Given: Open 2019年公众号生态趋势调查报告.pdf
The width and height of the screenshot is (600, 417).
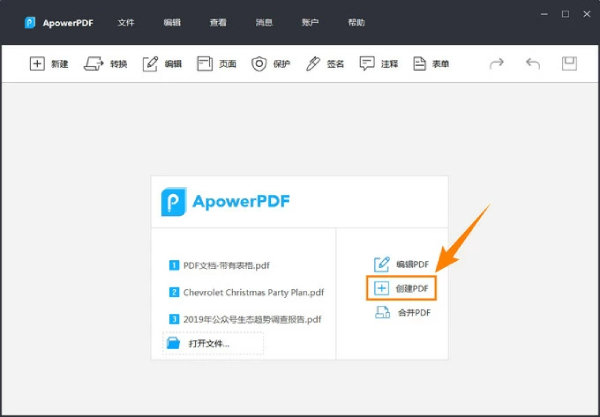Looking at the screenshot, I should pyautogui.click(x=252, y=319).
